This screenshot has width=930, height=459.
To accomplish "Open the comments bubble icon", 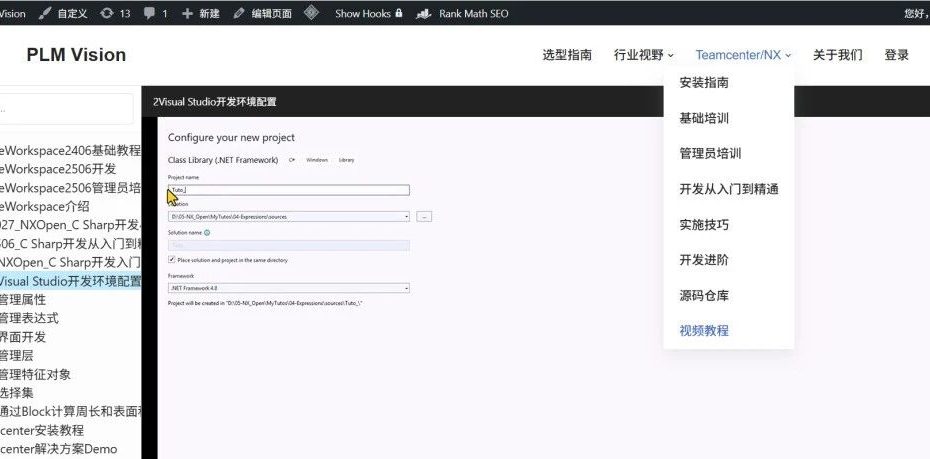I will tap(150, 14).
